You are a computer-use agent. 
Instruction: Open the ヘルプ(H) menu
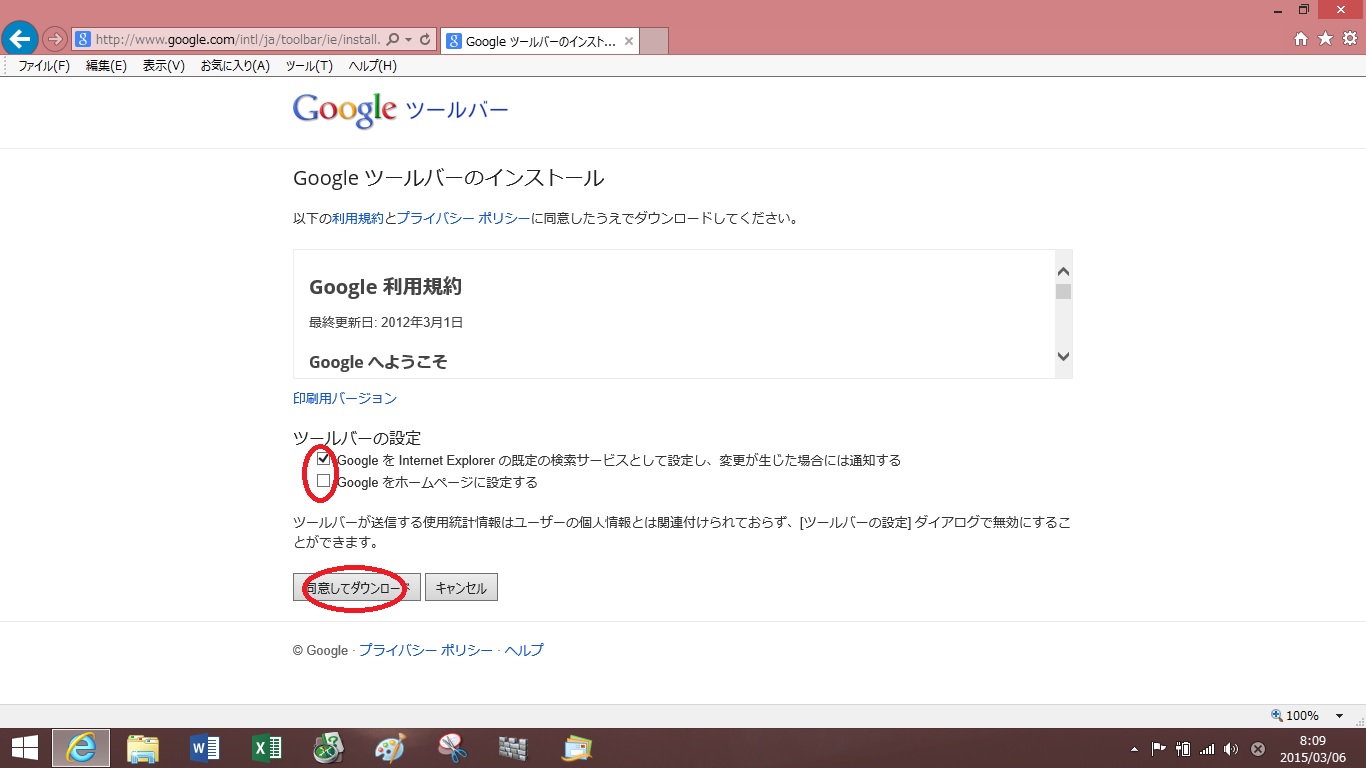[372, 66]
